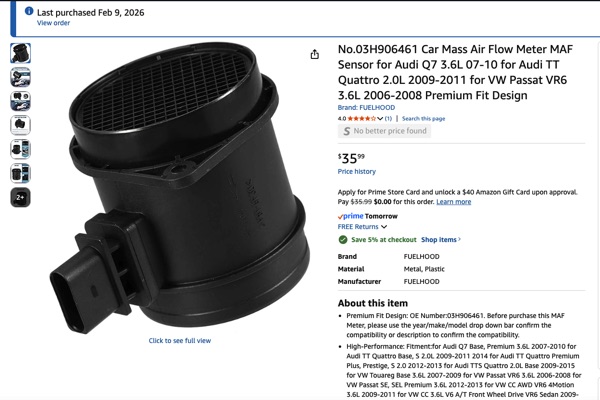
Task: Click the Click to see full view link
Action: point(179,340)
